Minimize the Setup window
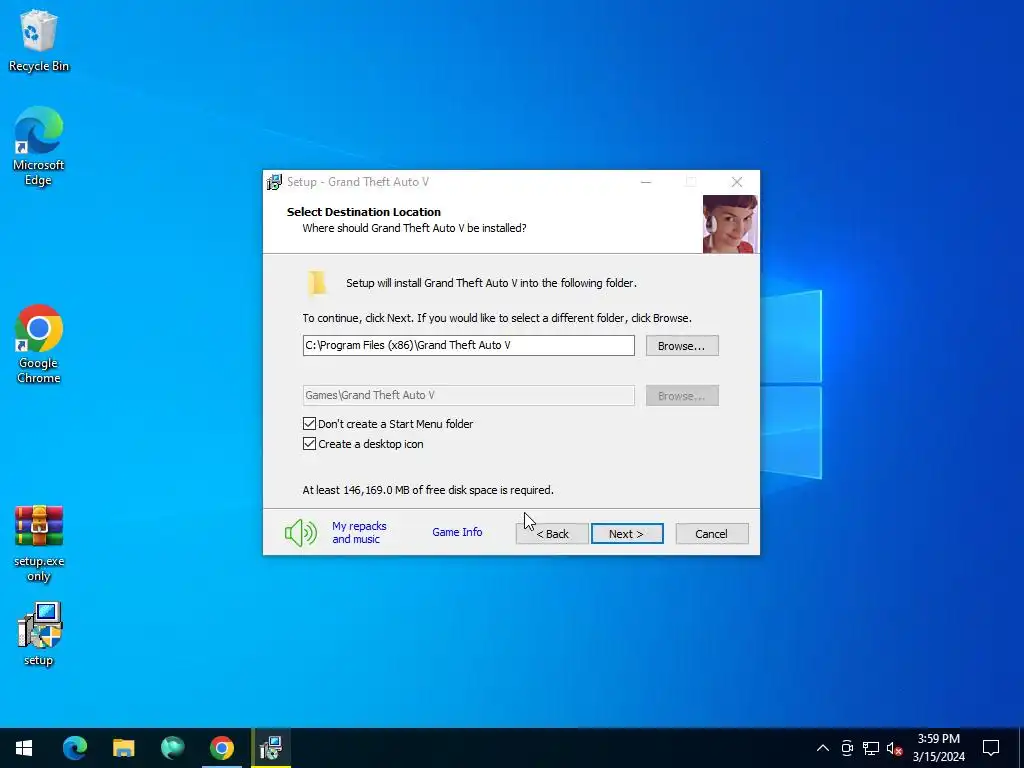The height and width of the screenshot is (768, 1024). [x=646, y=182]
